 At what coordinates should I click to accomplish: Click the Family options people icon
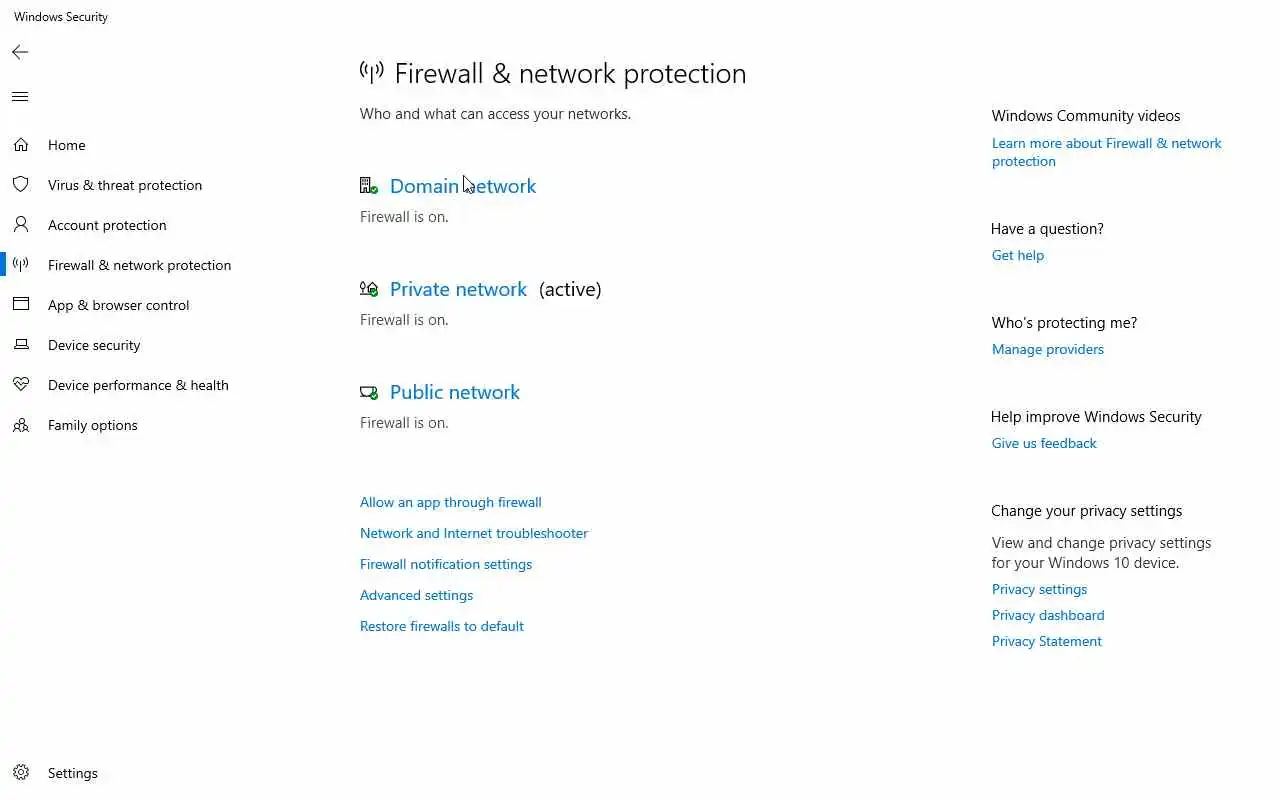21,425
